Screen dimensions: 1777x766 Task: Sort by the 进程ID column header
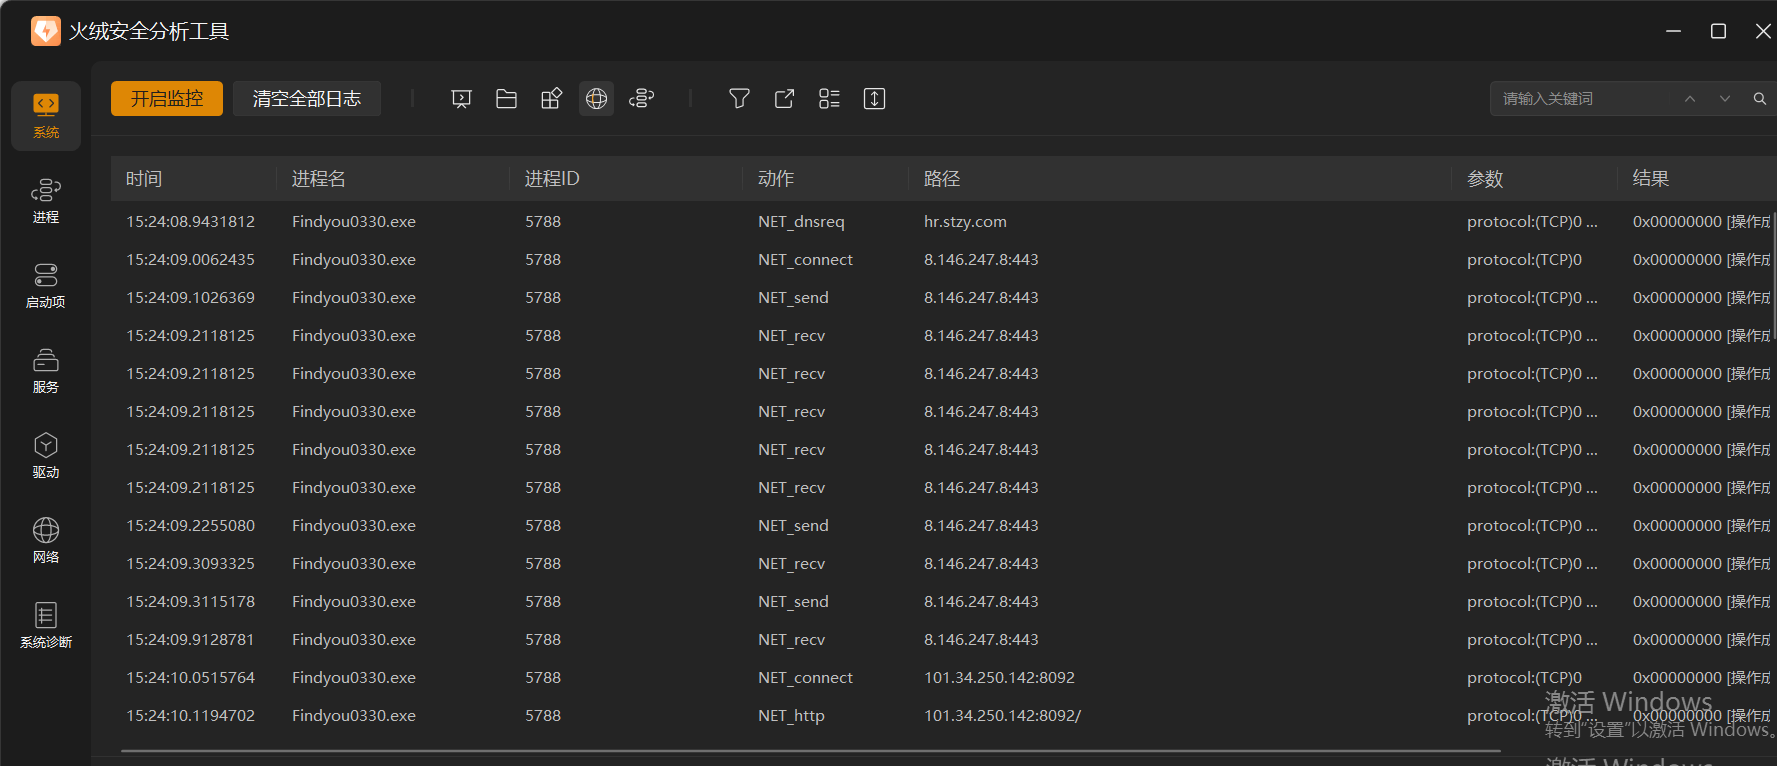pyautogui.click(x=626, y=179)
